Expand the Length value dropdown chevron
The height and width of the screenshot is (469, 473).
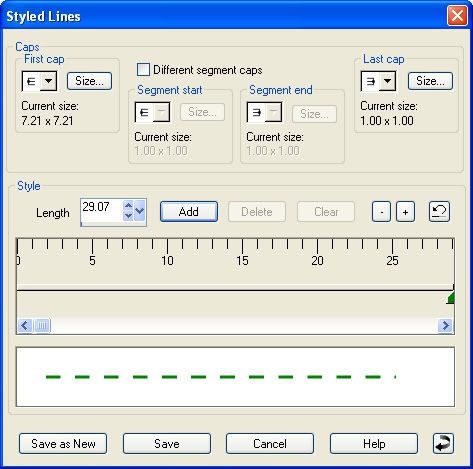(x=140, y=211)
